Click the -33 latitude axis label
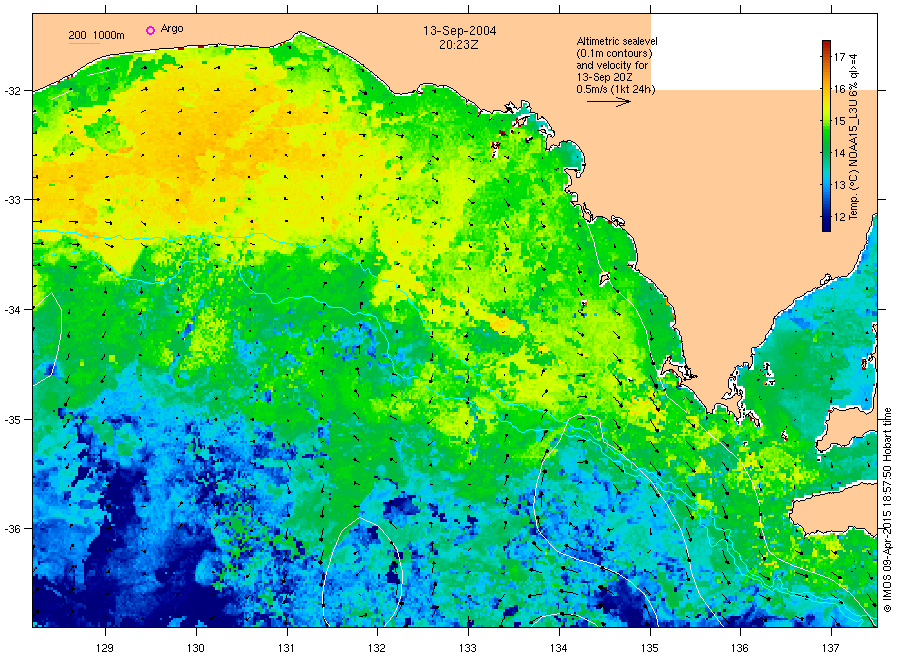 tap(12, 200)
